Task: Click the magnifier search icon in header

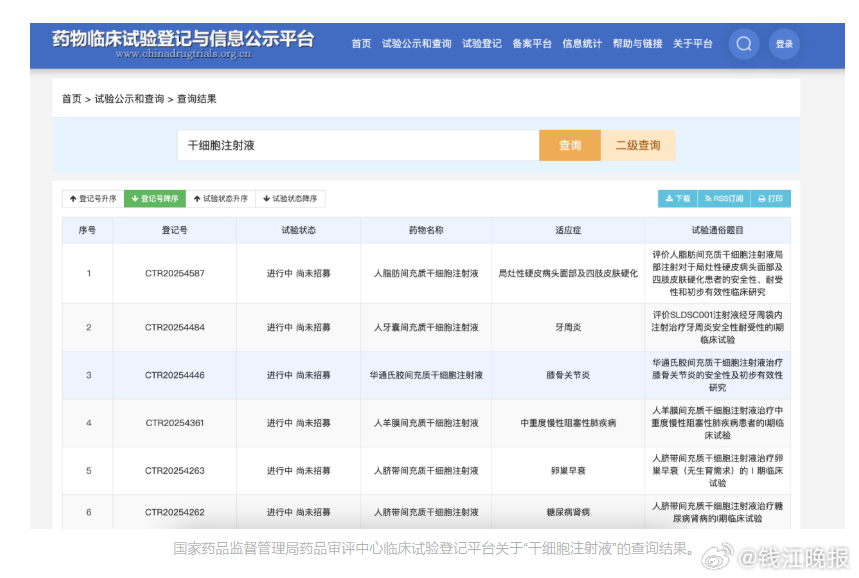Action: (743, 44)
